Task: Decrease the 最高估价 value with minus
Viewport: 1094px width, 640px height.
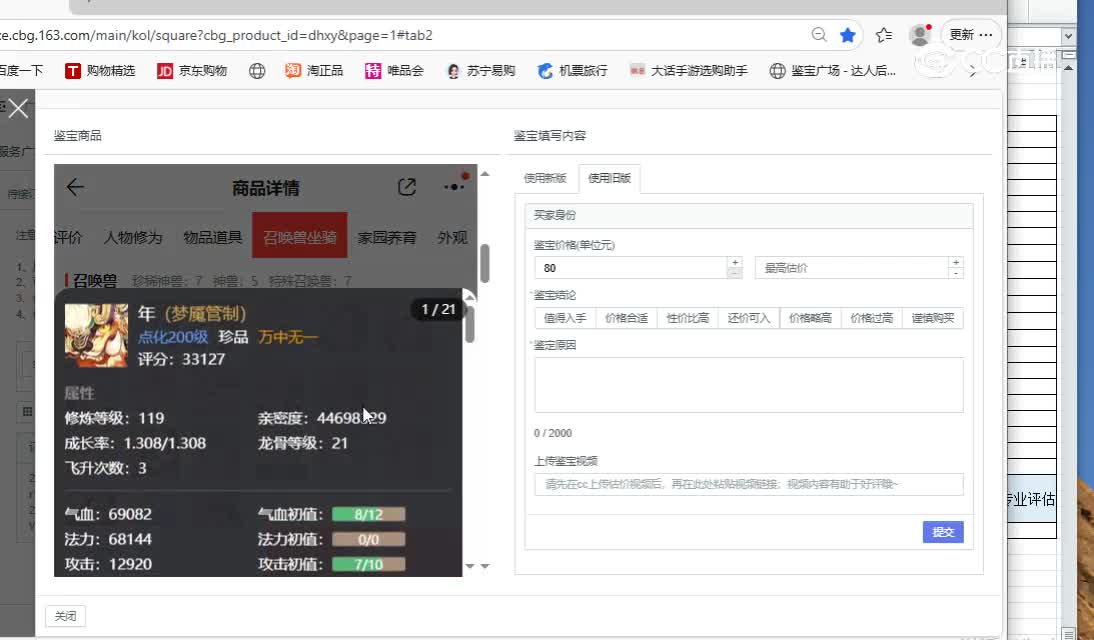Action: pyautogui.click(x=956, y=274)
